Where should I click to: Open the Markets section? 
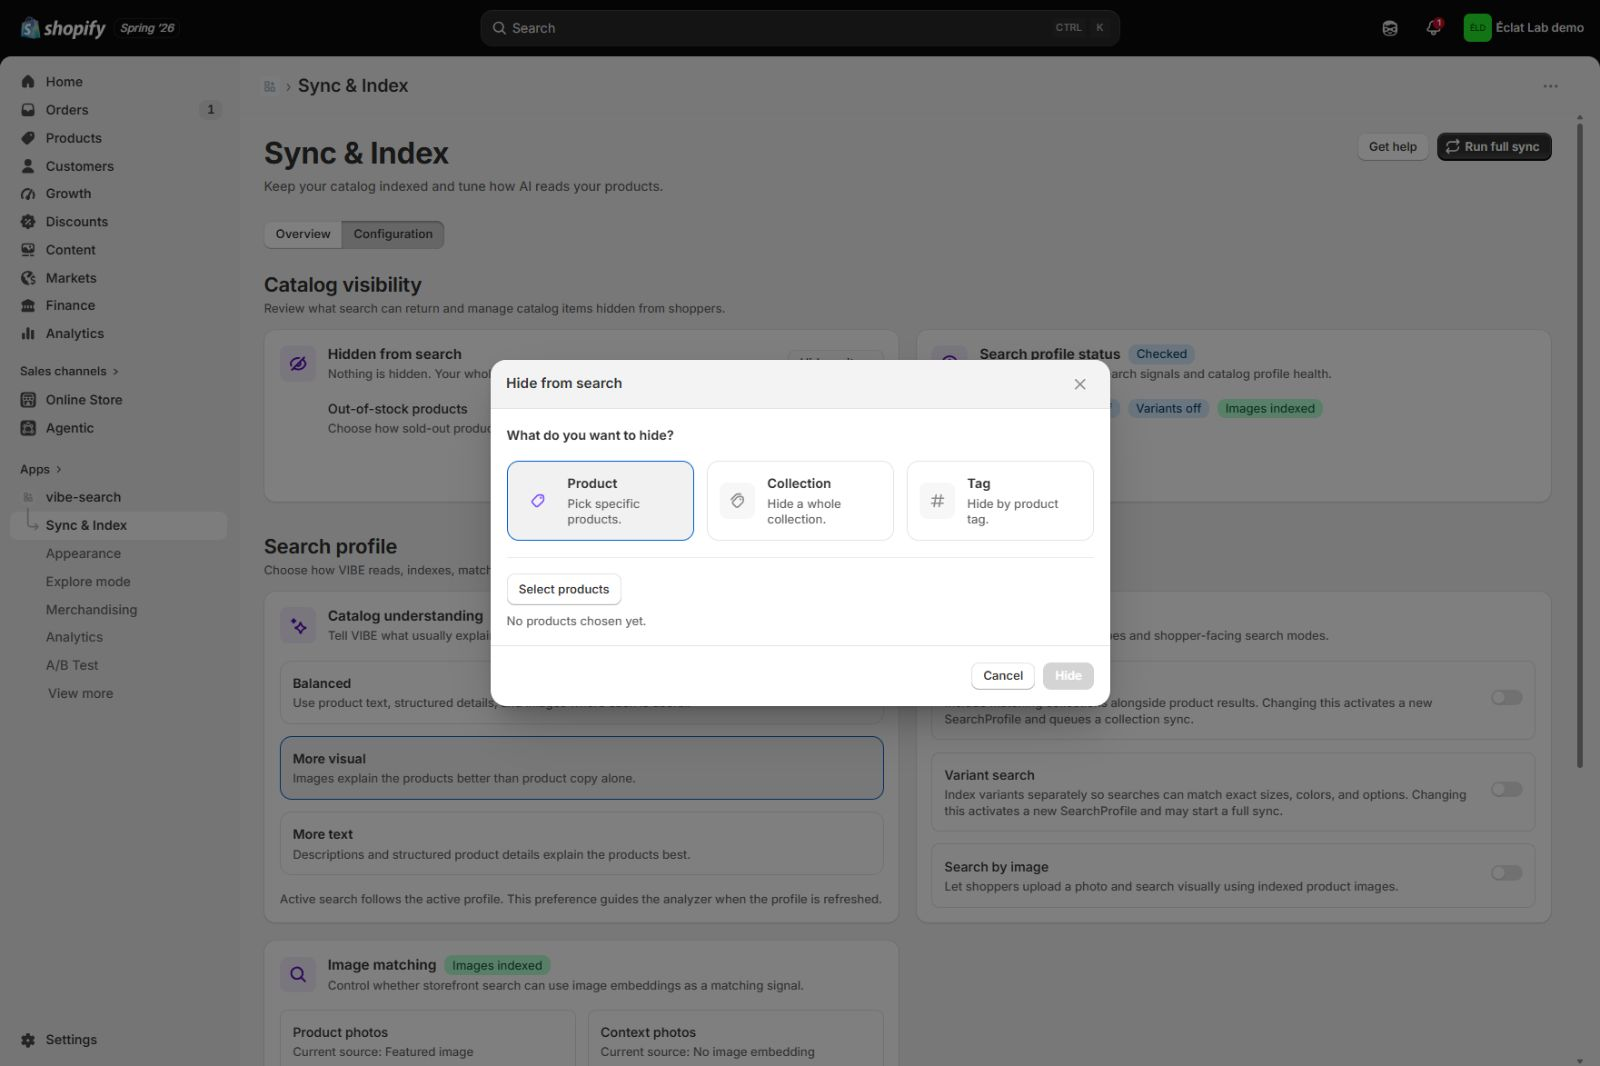pos(71,278)
